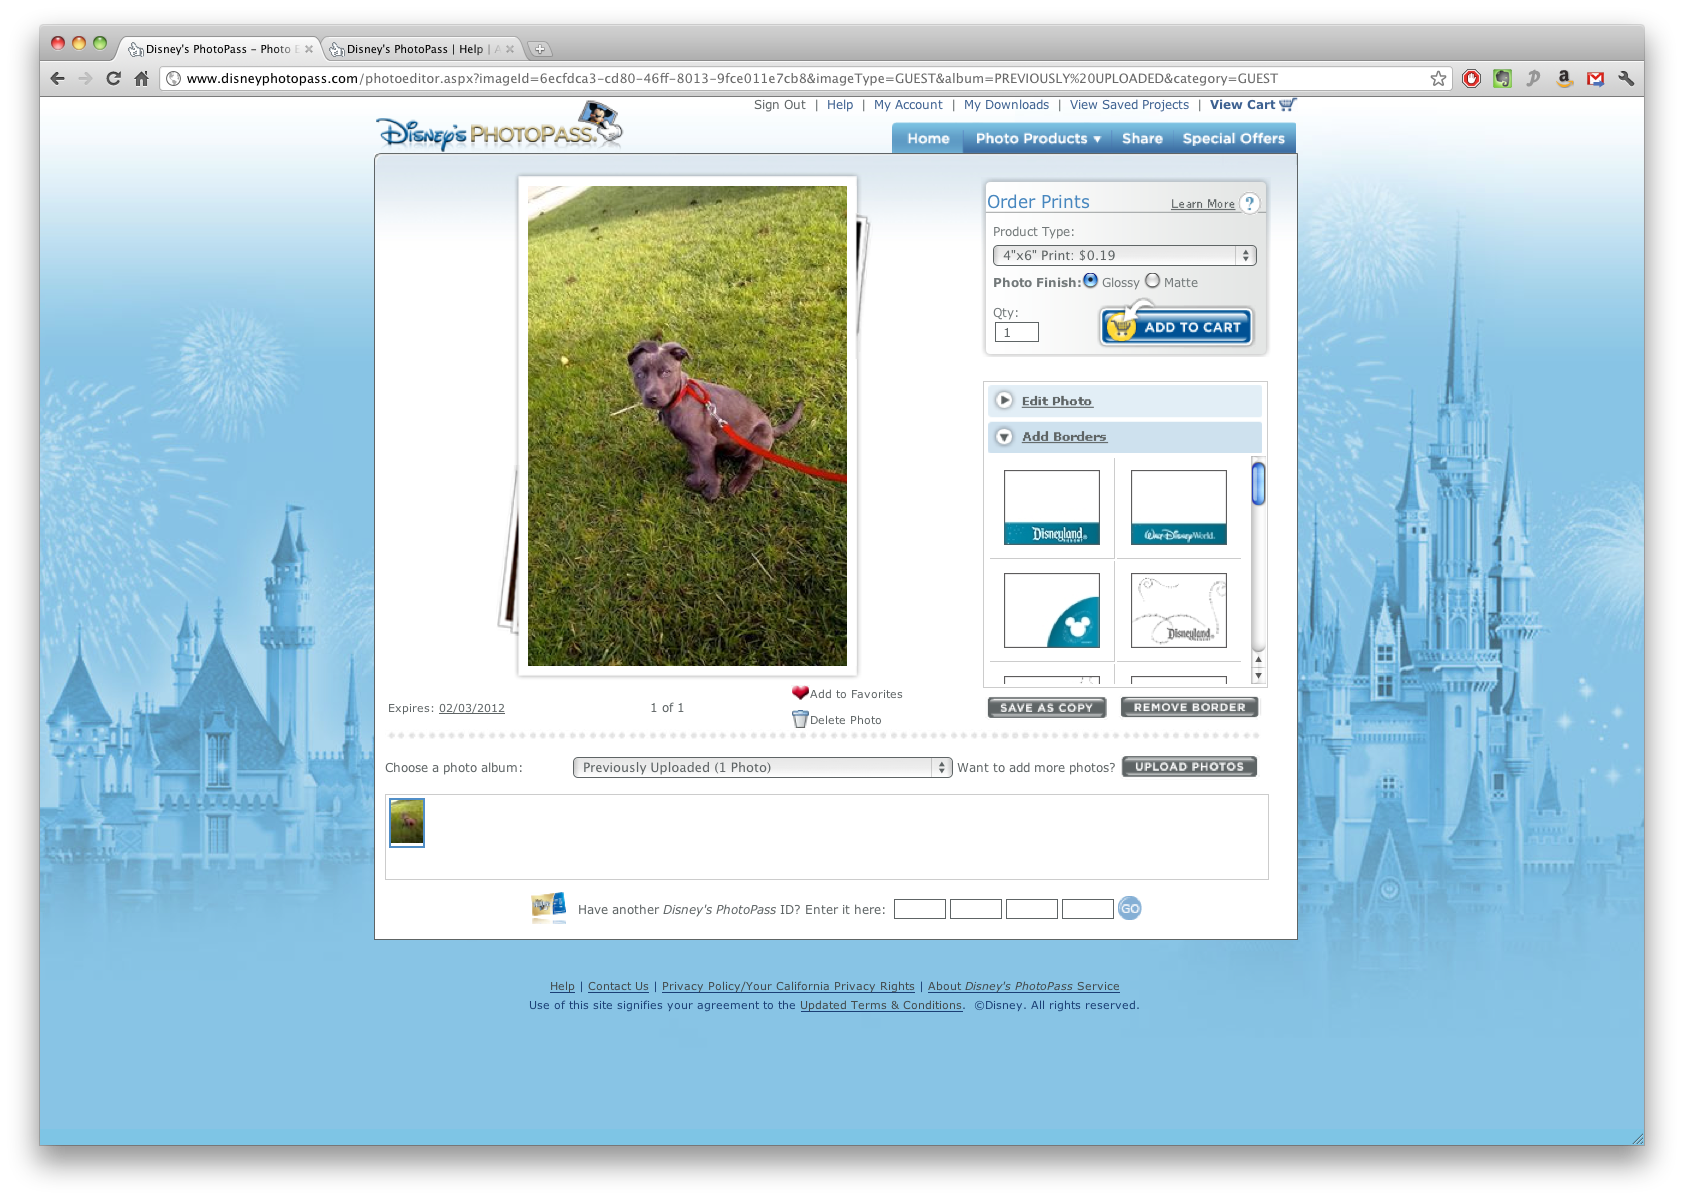The image size is (1684, 1200).
Task: Open a new browser tab
Action: (539, 49)
